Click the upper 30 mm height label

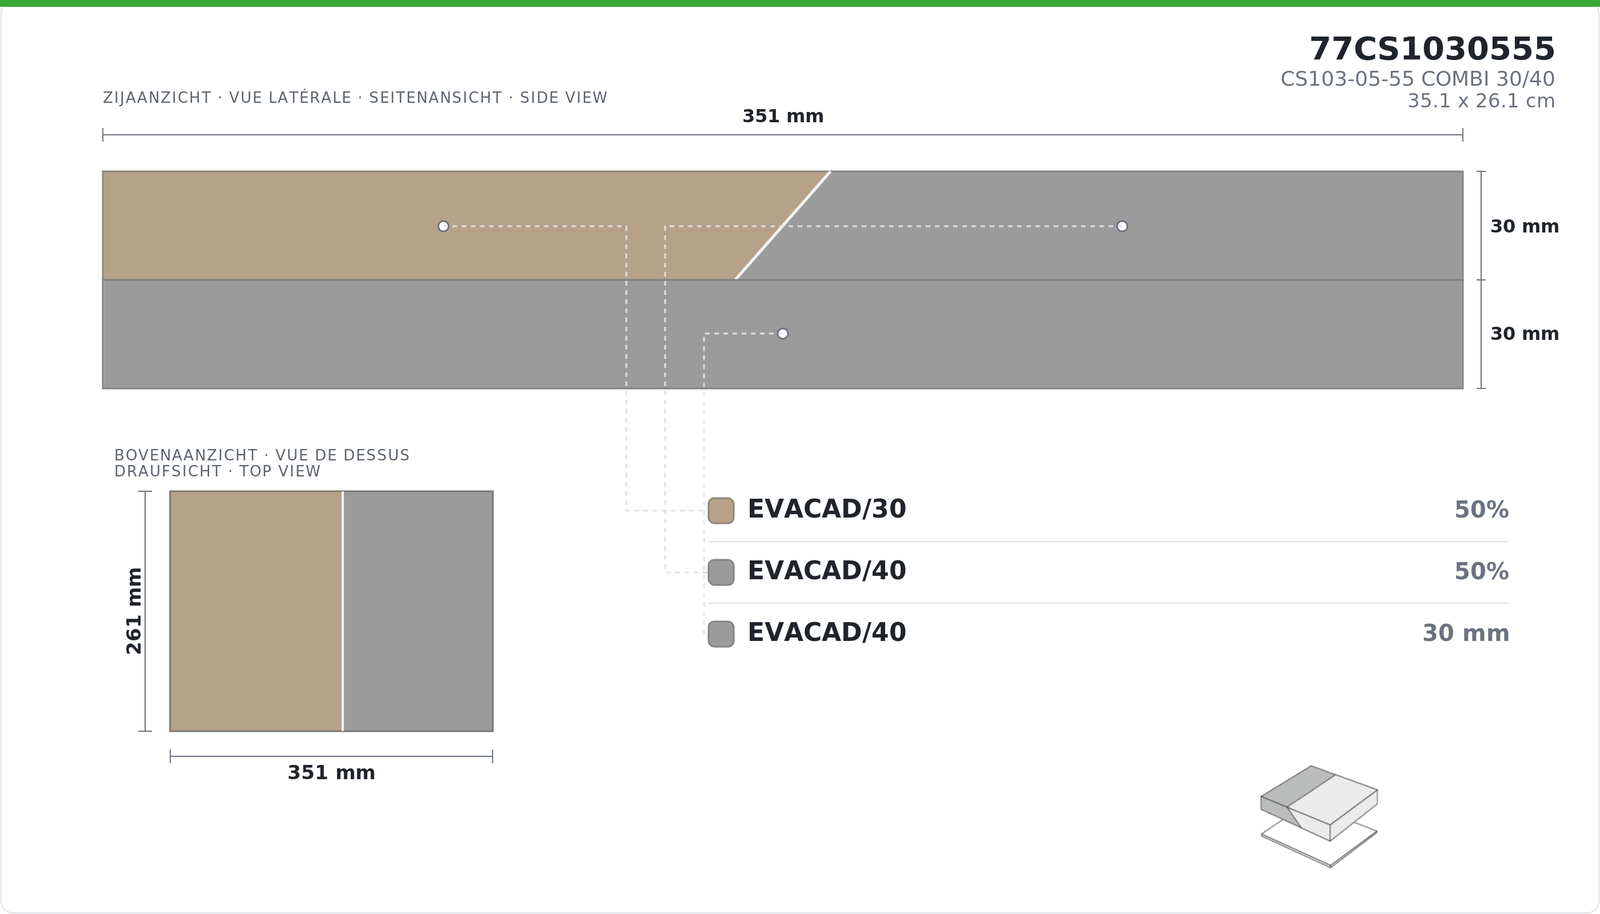pos(1524,226)
